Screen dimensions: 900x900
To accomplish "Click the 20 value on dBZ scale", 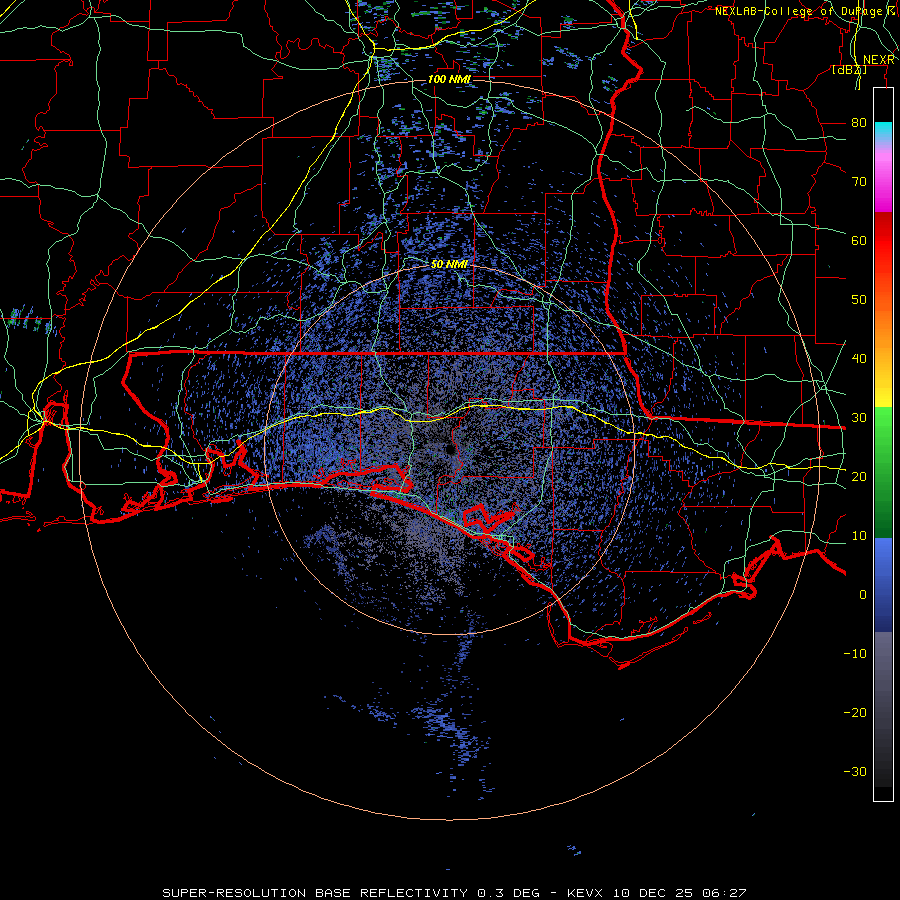I will point(859,477).
